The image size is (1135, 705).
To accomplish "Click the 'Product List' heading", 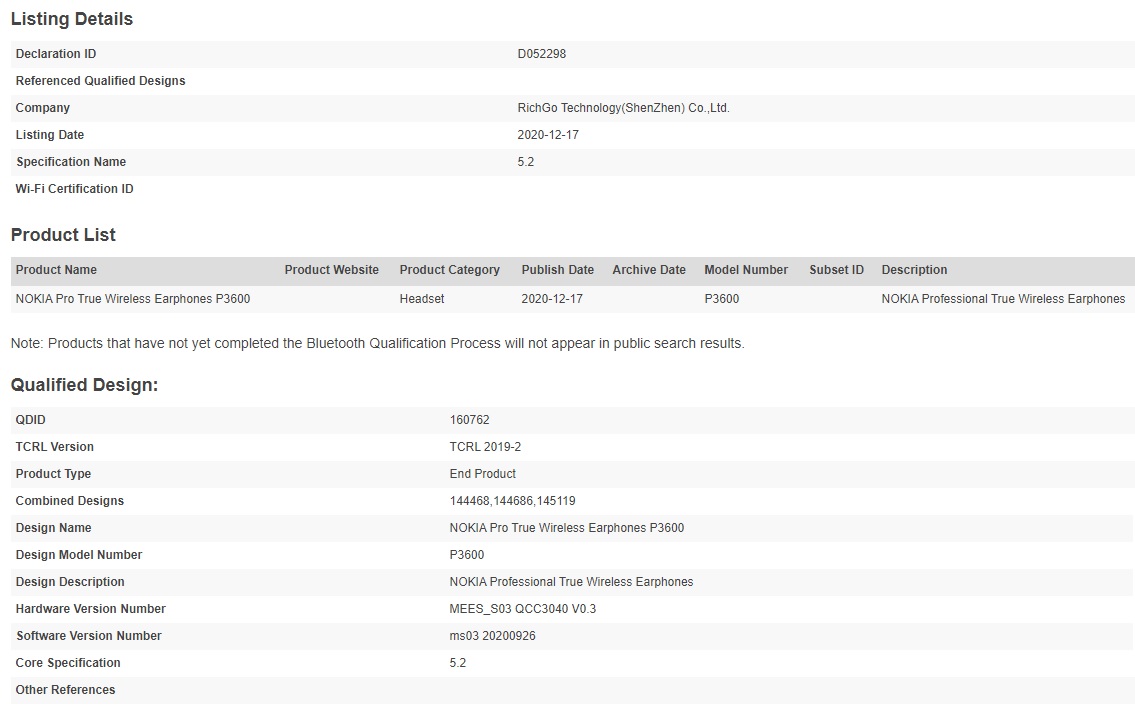I will tap(63, 235).
